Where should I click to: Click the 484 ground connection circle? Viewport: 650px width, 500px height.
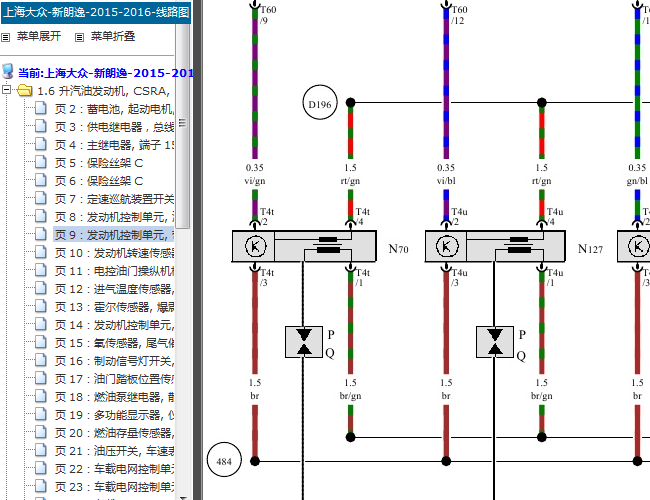(224, 460)
